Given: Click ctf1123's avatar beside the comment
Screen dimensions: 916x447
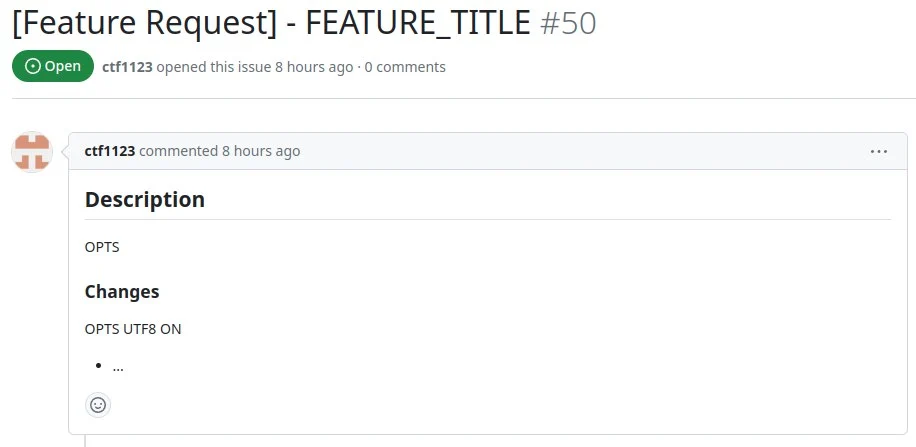Looking at the screenshot, I should pos(32,151).
